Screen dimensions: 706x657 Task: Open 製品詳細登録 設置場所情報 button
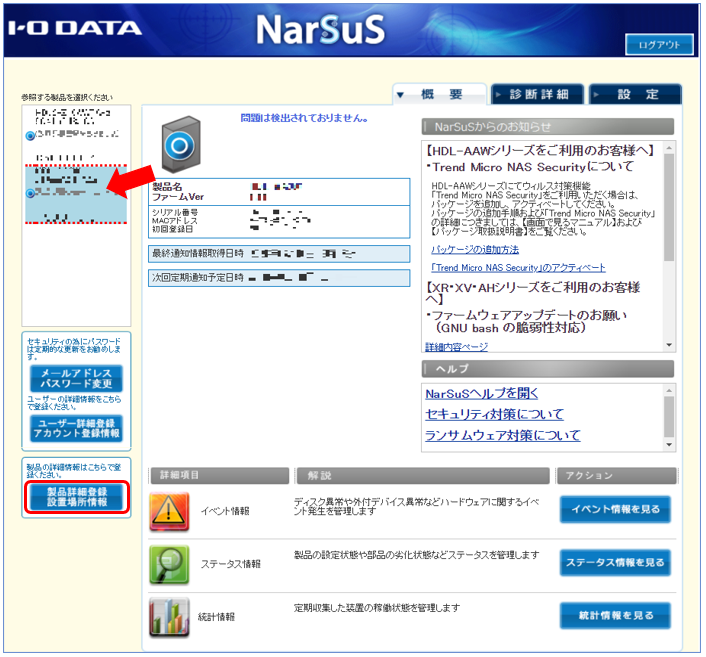click(x=76, y=498)
